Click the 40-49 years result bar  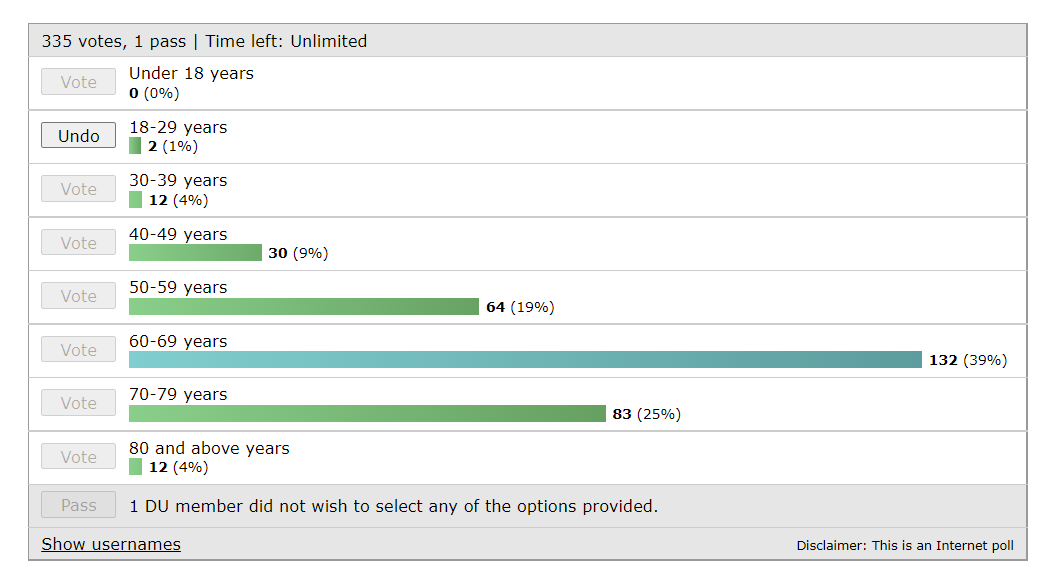point(195,253)
